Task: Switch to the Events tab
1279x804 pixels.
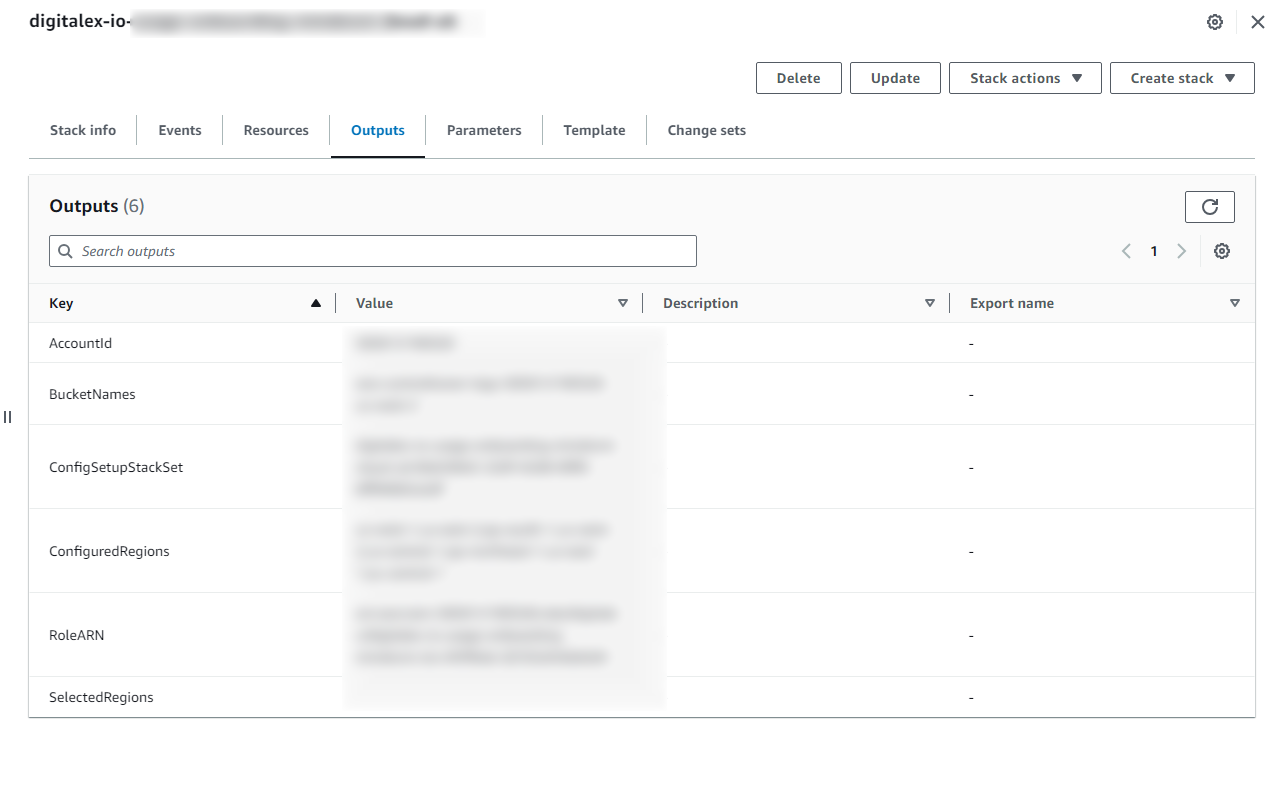Action: (180, 130)
